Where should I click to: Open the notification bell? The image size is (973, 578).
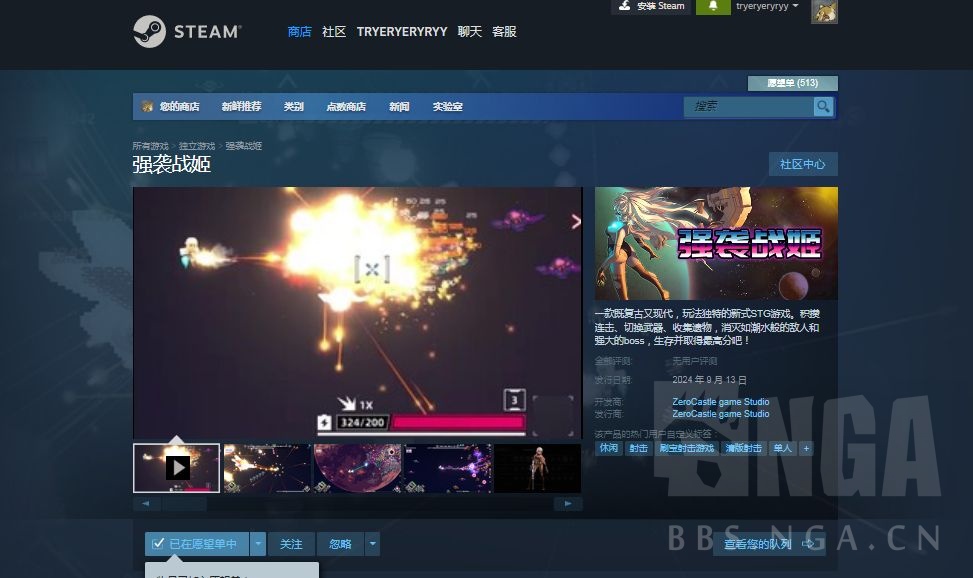713,6
